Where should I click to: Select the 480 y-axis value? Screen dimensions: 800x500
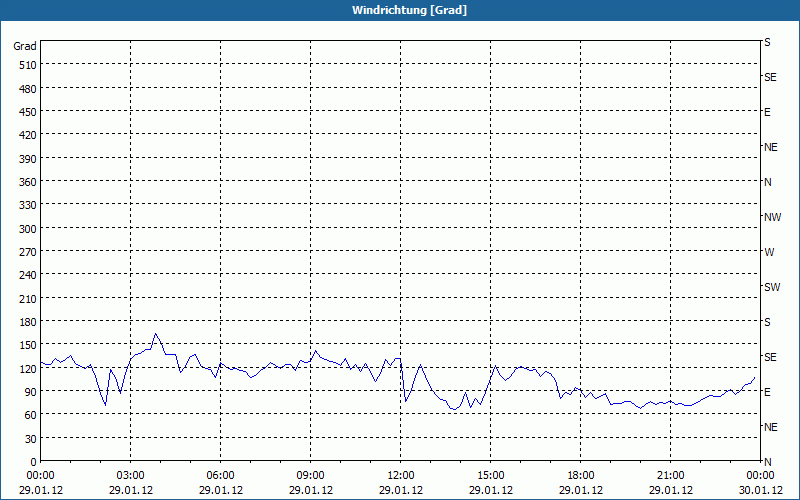click(28, 89)
